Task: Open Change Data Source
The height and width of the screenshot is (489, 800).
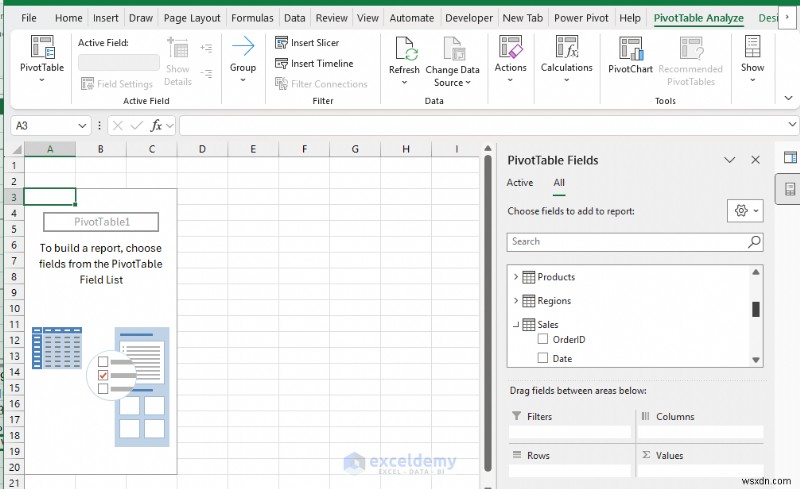Action: 452,62
